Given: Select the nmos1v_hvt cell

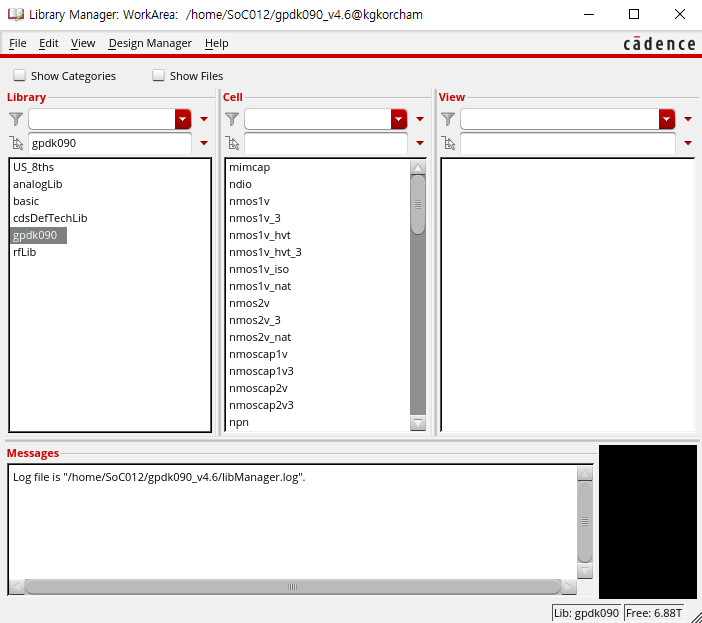Looking at the screenshot, I should [x=260, y=235].
